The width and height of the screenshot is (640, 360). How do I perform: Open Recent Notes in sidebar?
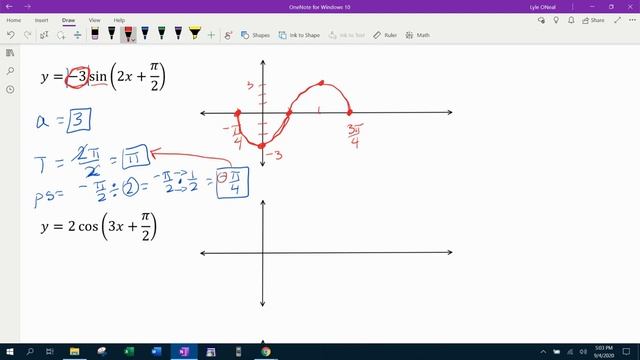click(x=10, y=89)
